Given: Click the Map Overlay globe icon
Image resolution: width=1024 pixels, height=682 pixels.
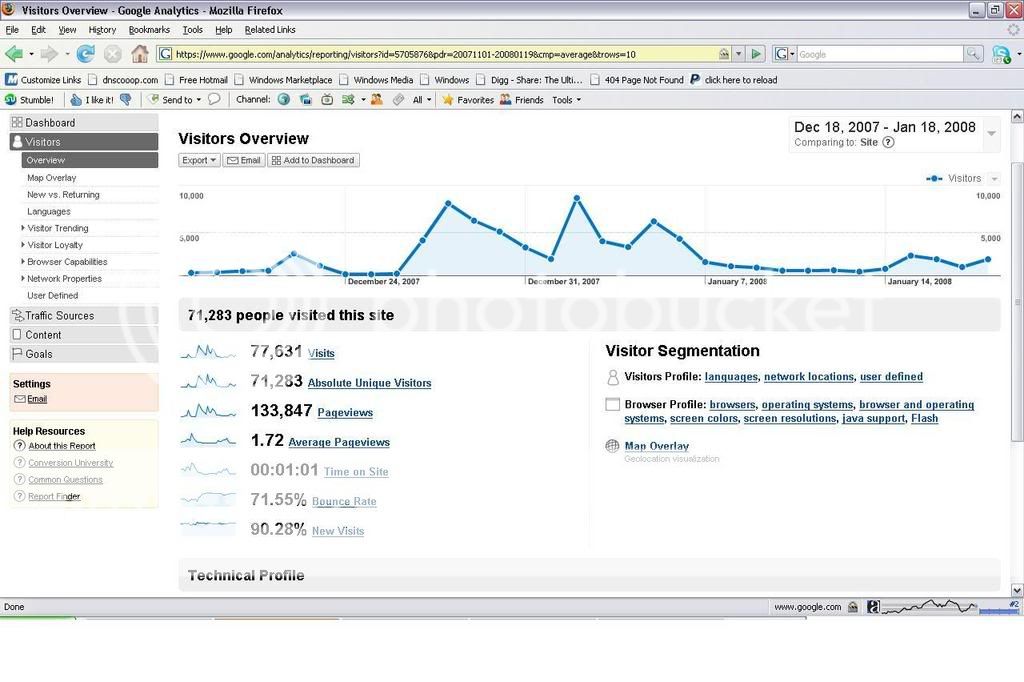Looking at the screenshot, I should tap(612, 446).
